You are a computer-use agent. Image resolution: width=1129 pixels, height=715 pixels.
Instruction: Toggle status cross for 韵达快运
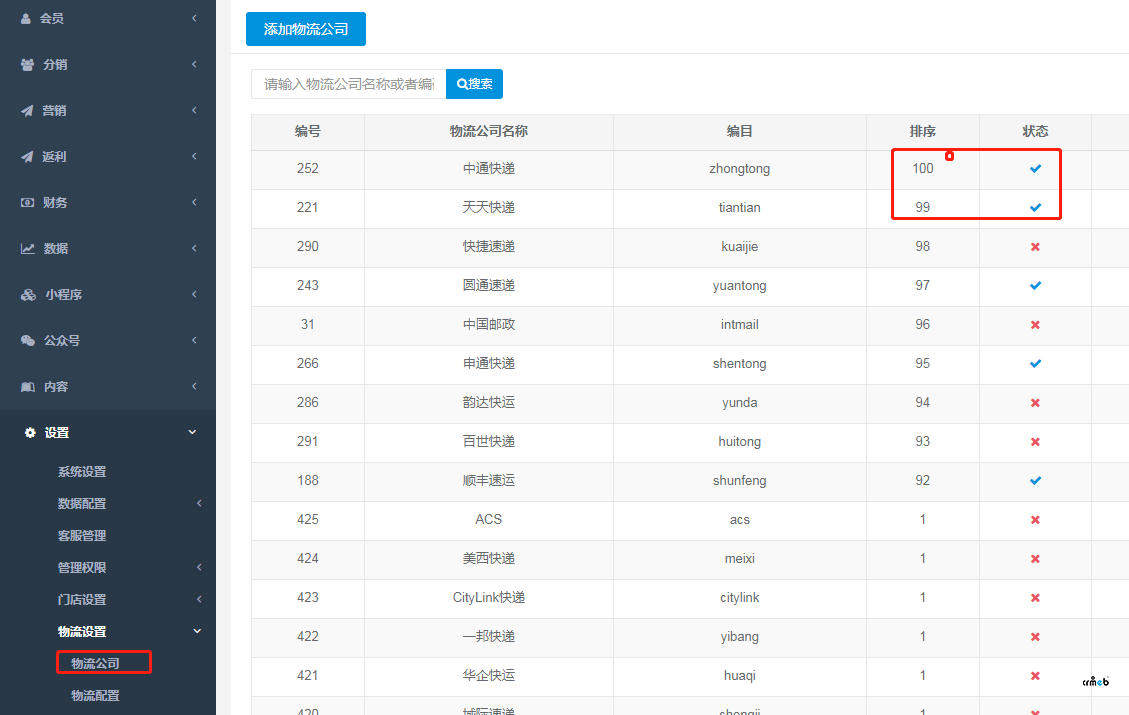click(x=1035, y=403)
